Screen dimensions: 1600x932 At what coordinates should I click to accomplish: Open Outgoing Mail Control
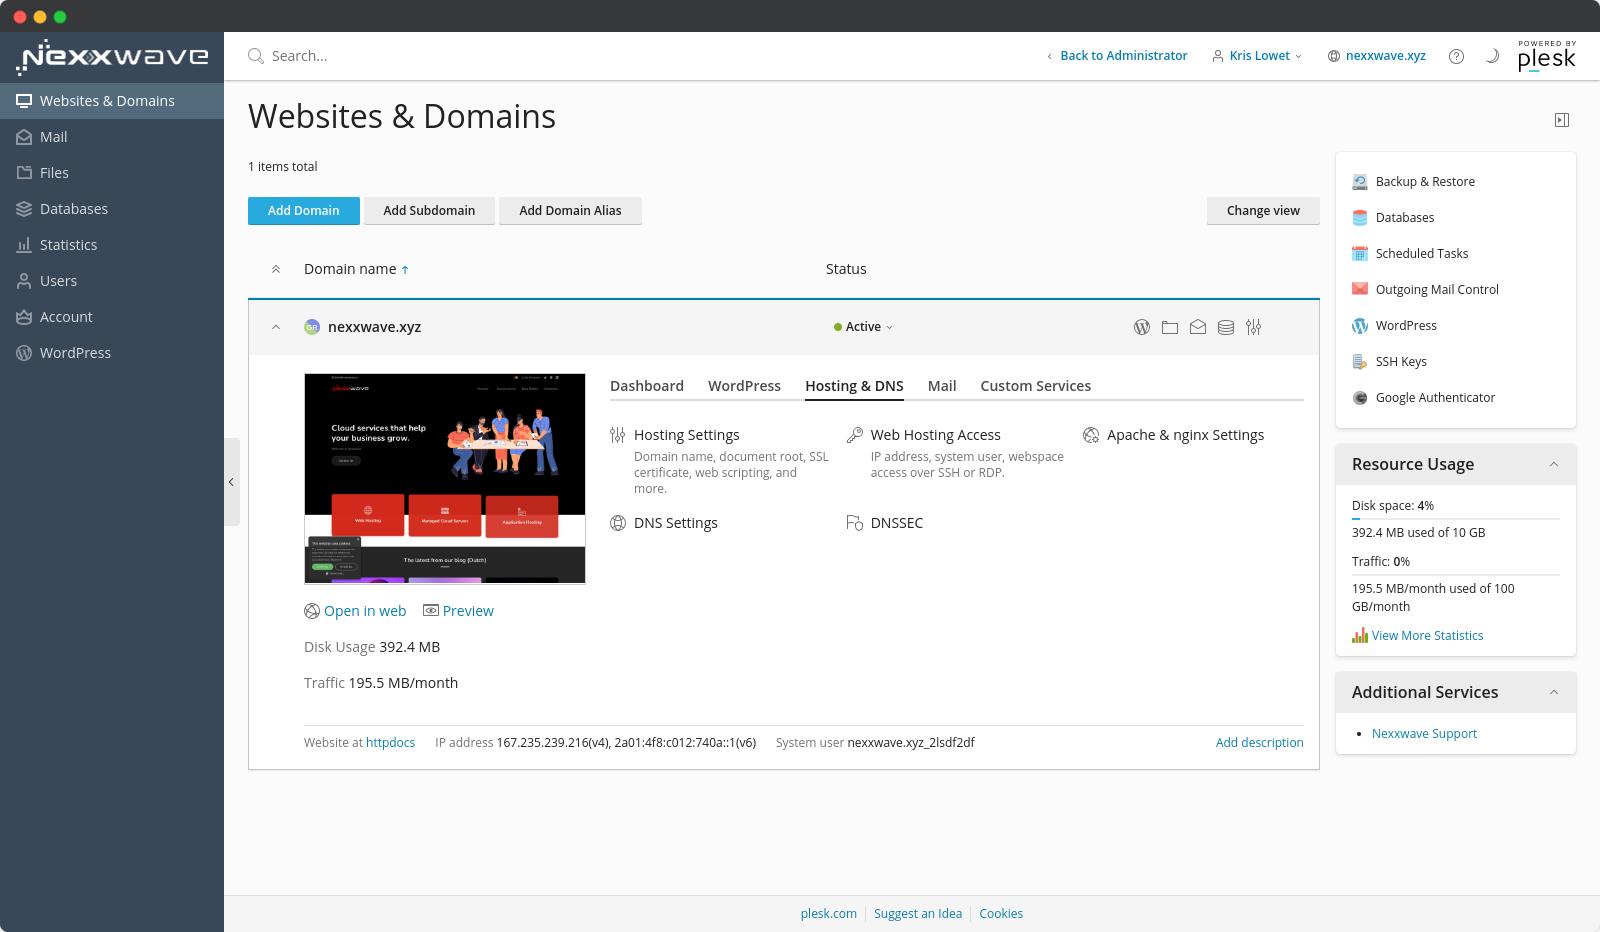point(1425,290)
